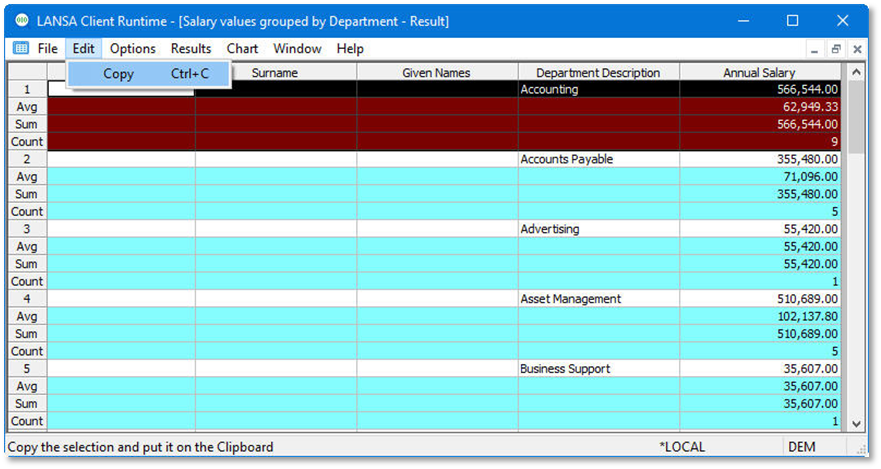Minimize the LANSA Client Runtime window
Image resolution: width=881 pixels, height=469 pixels.
(x=743, y=21)
